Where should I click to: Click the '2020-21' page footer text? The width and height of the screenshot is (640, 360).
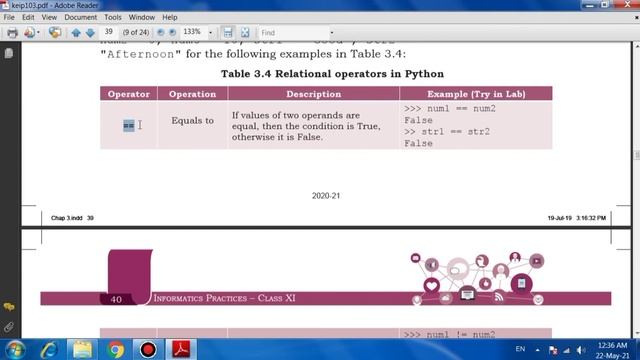(326, 196)
